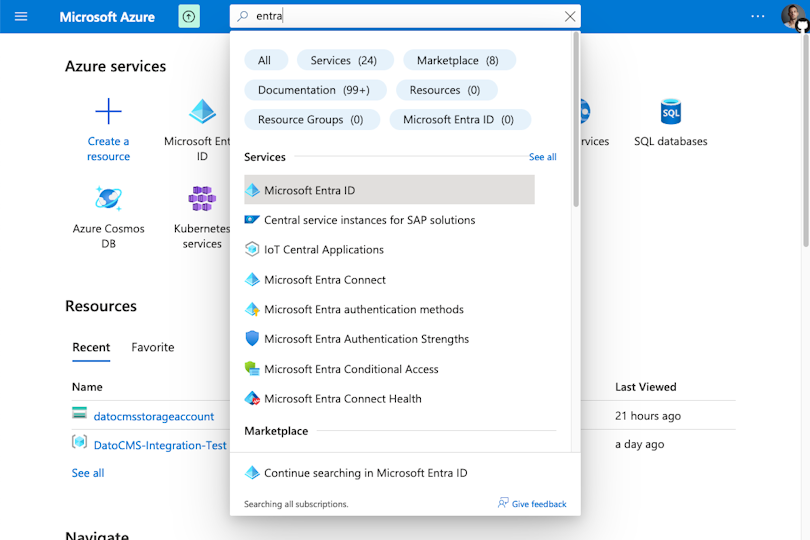Click See all next to Services heading
This screenshot has height=540, width=810.
(542, 157)
